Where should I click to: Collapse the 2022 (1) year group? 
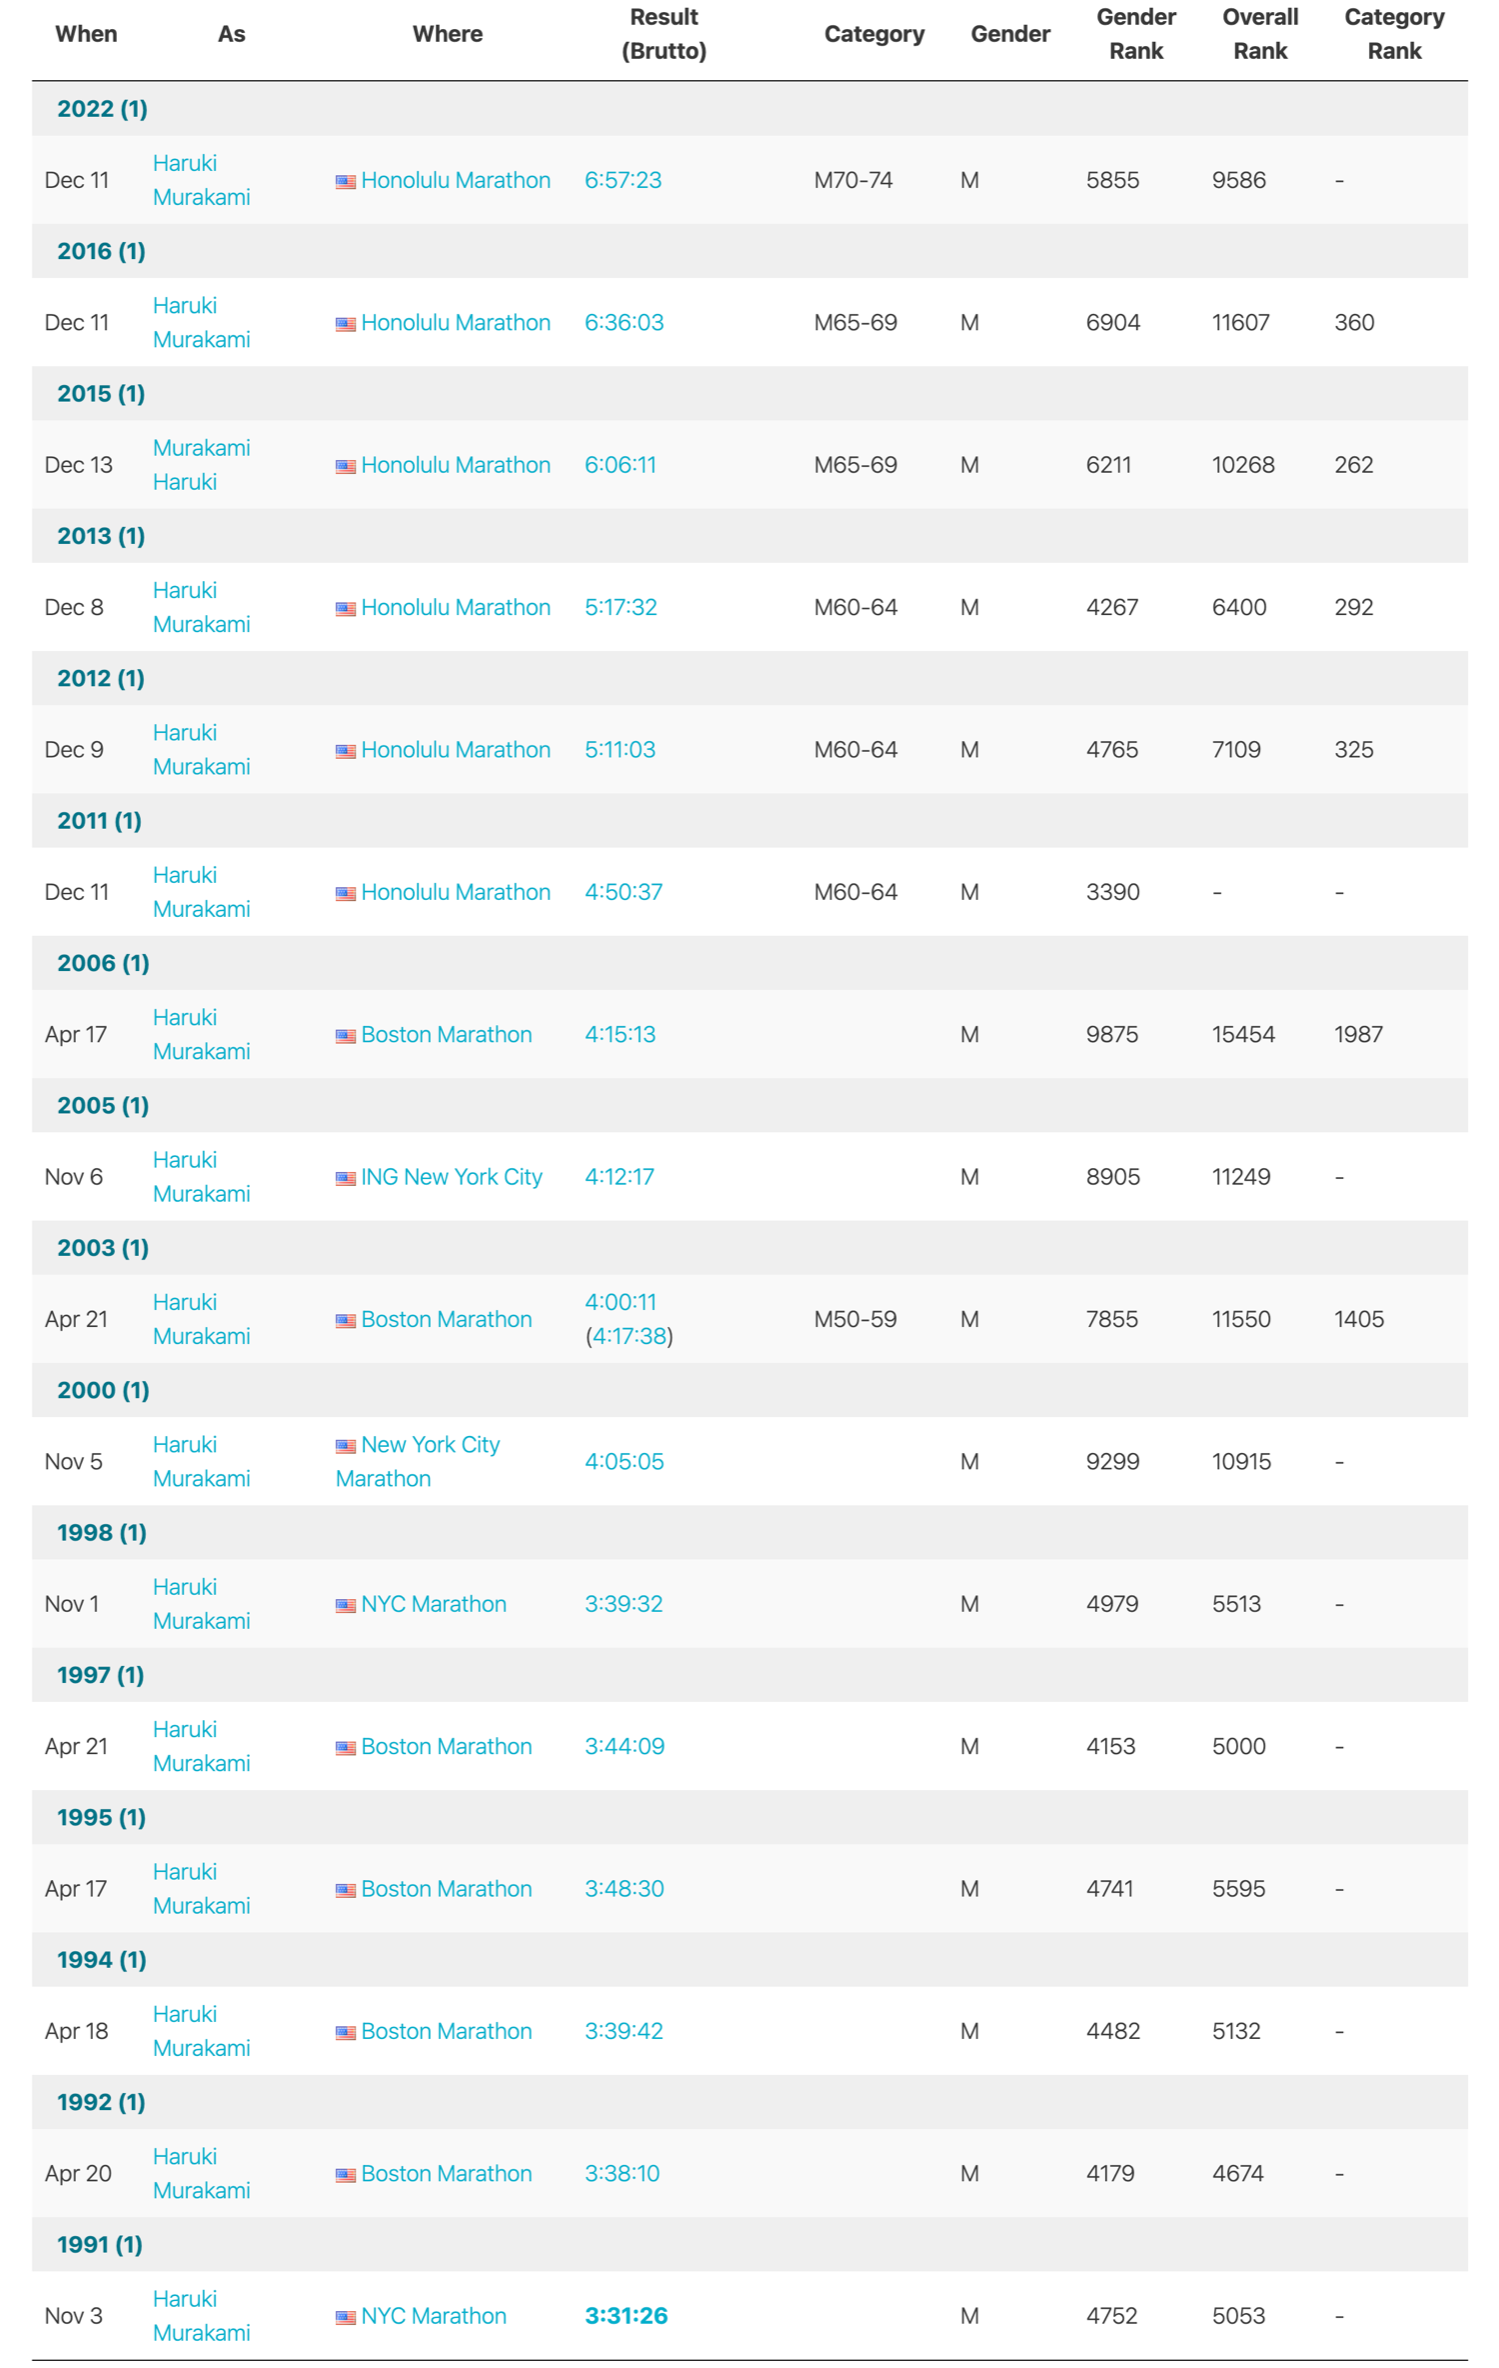click(x=102, y=109)
